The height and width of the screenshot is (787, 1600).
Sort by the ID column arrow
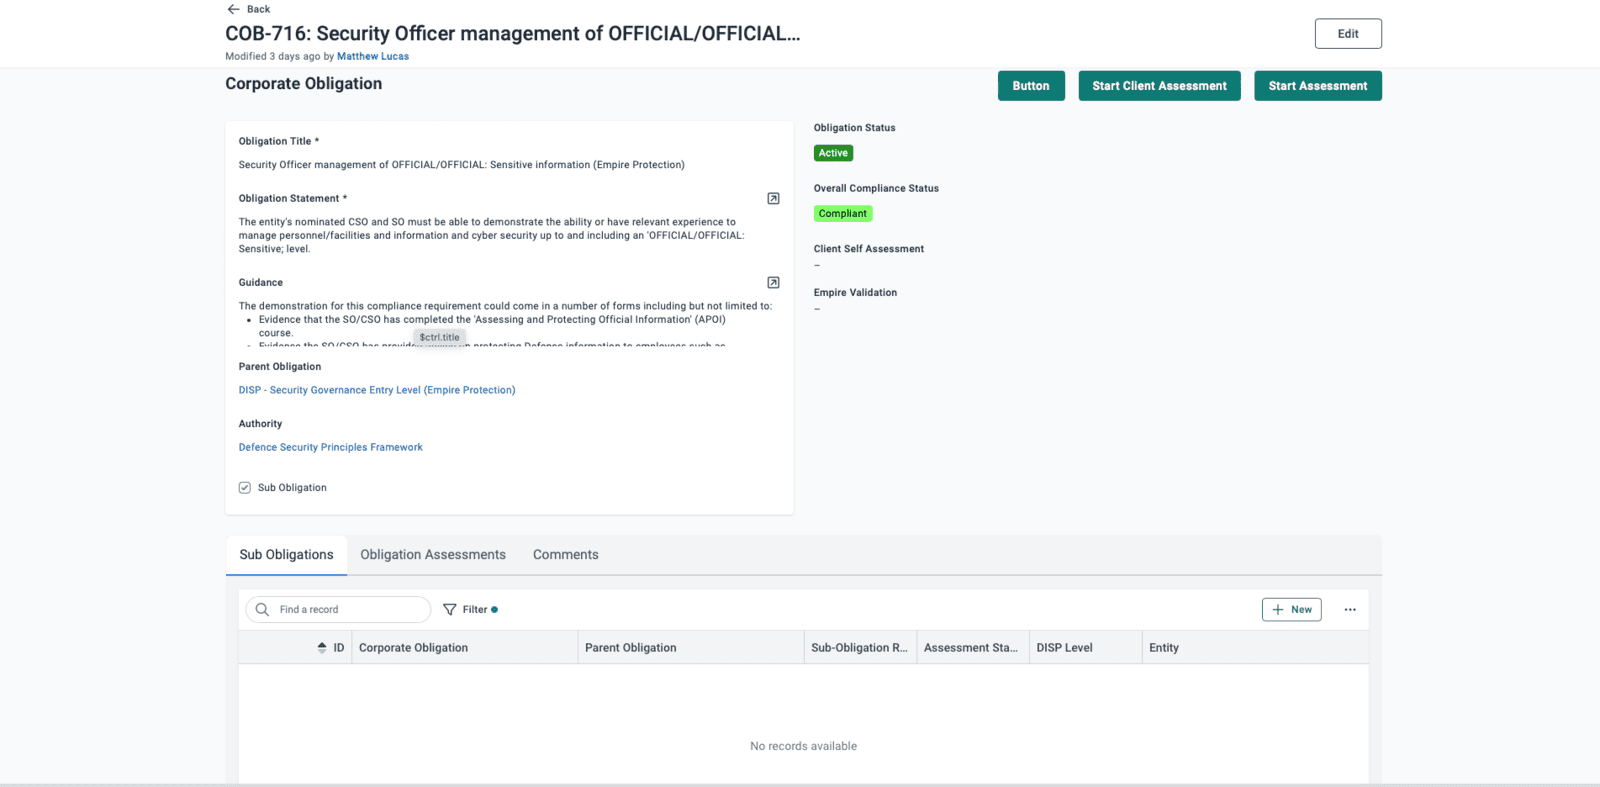tap(322, 648)
